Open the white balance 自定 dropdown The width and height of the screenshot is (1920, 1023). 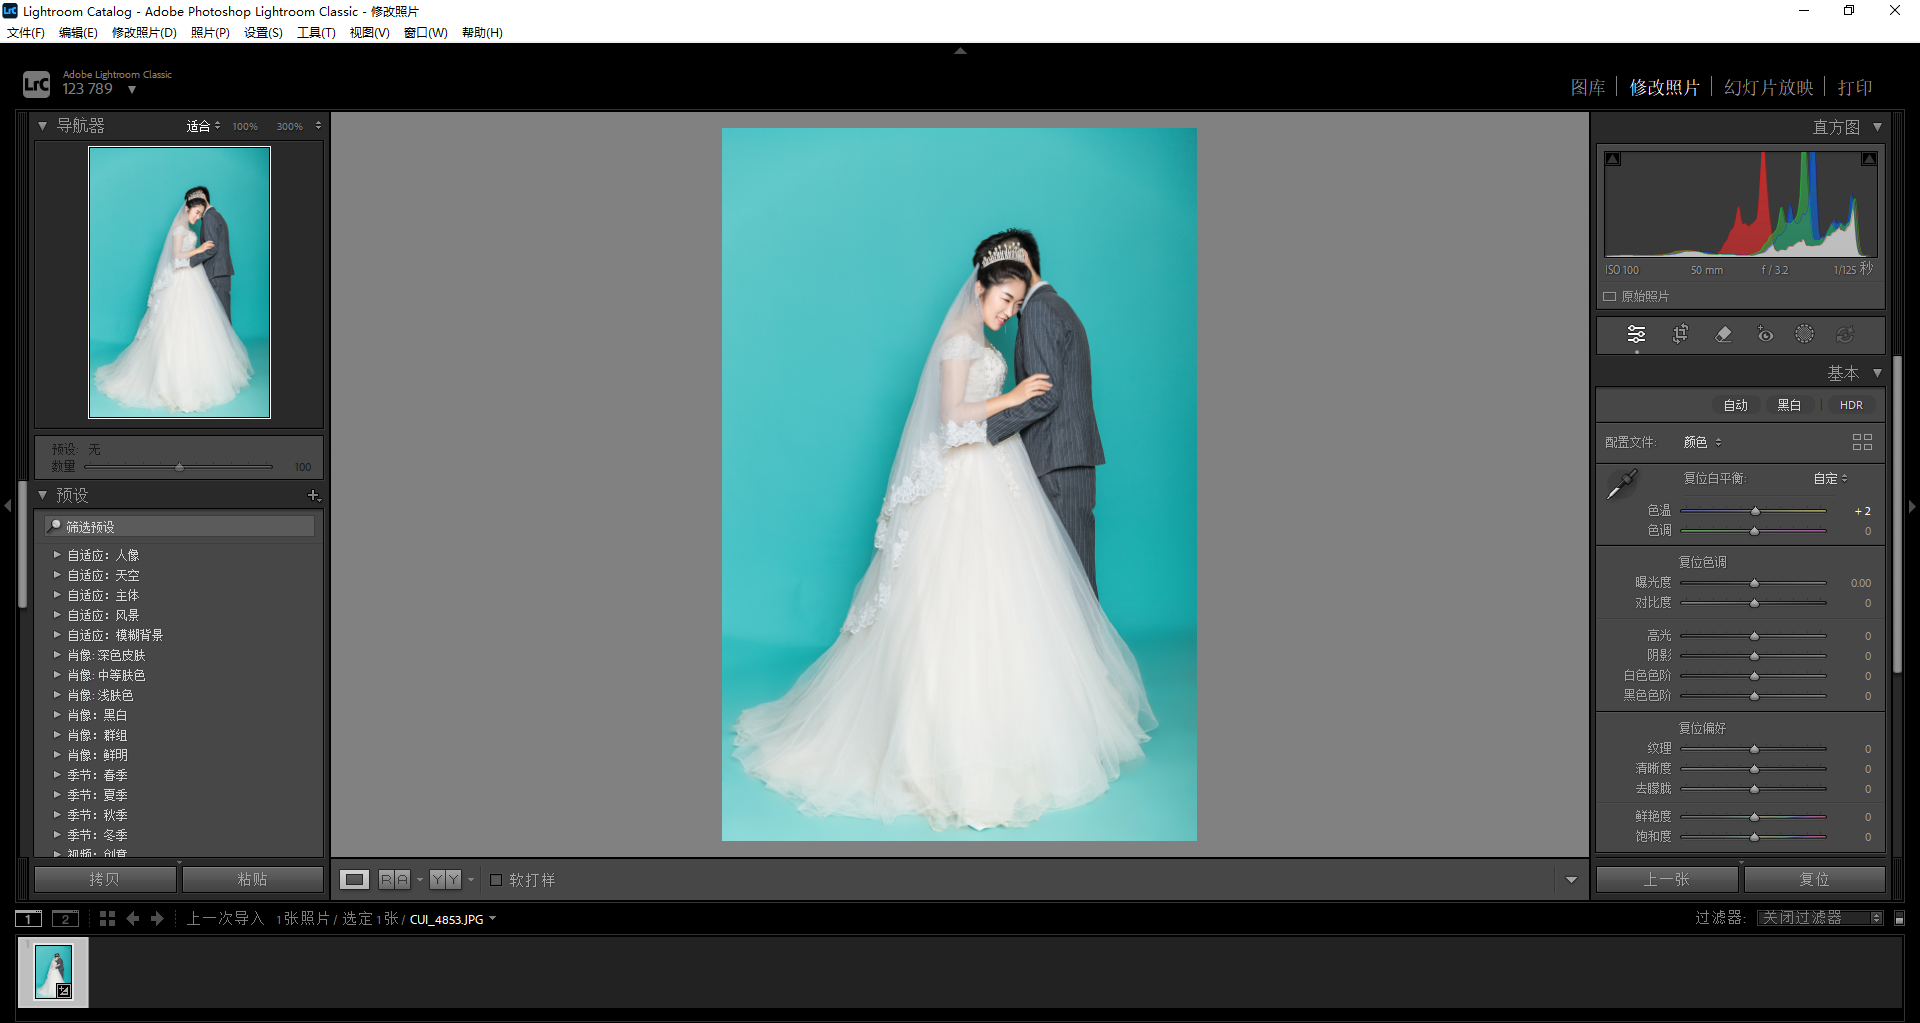1830,478
